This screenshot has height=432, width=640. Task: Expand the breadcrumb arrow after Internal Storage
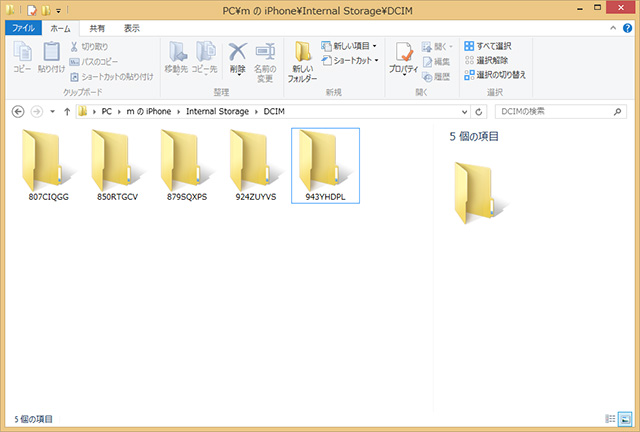(x=256, y=111)
